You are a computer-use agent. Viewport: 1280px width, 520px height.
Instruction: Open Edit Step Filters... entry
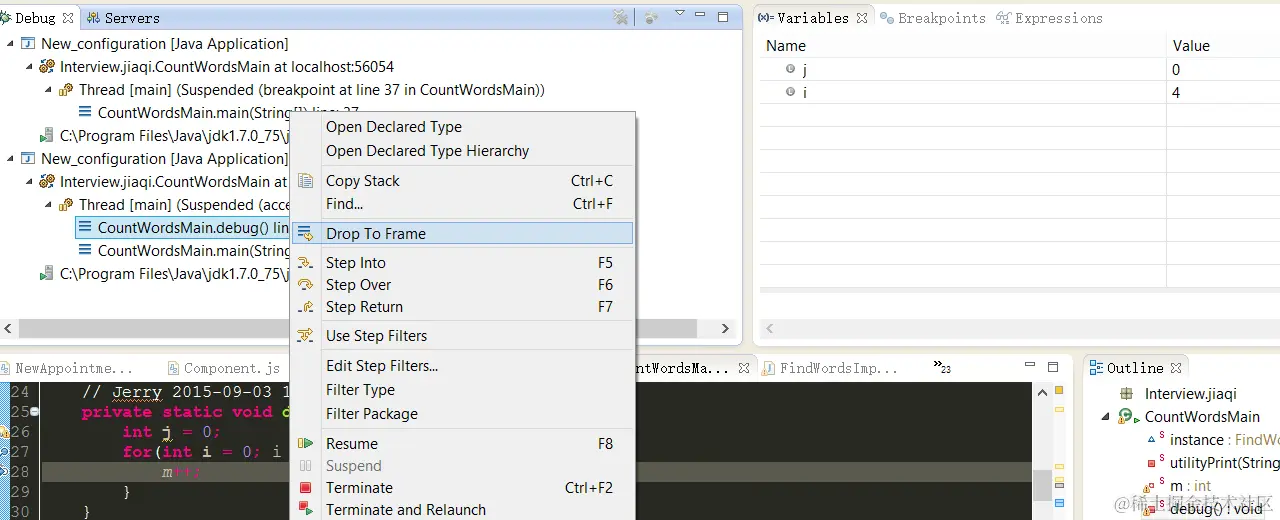[462, 366]
